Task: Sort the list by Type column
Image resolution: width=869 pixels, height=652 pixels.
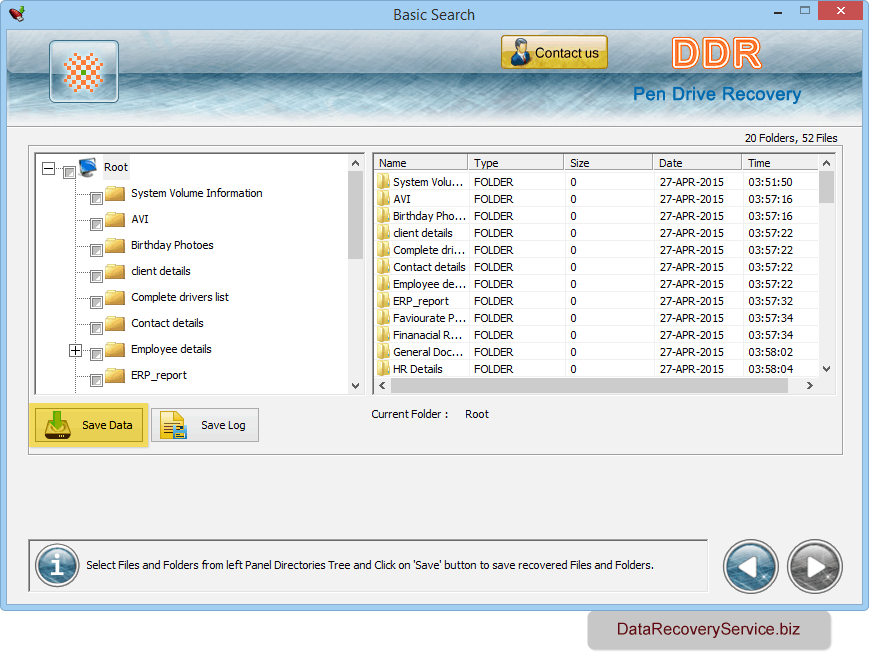Action: pos(515,163)
